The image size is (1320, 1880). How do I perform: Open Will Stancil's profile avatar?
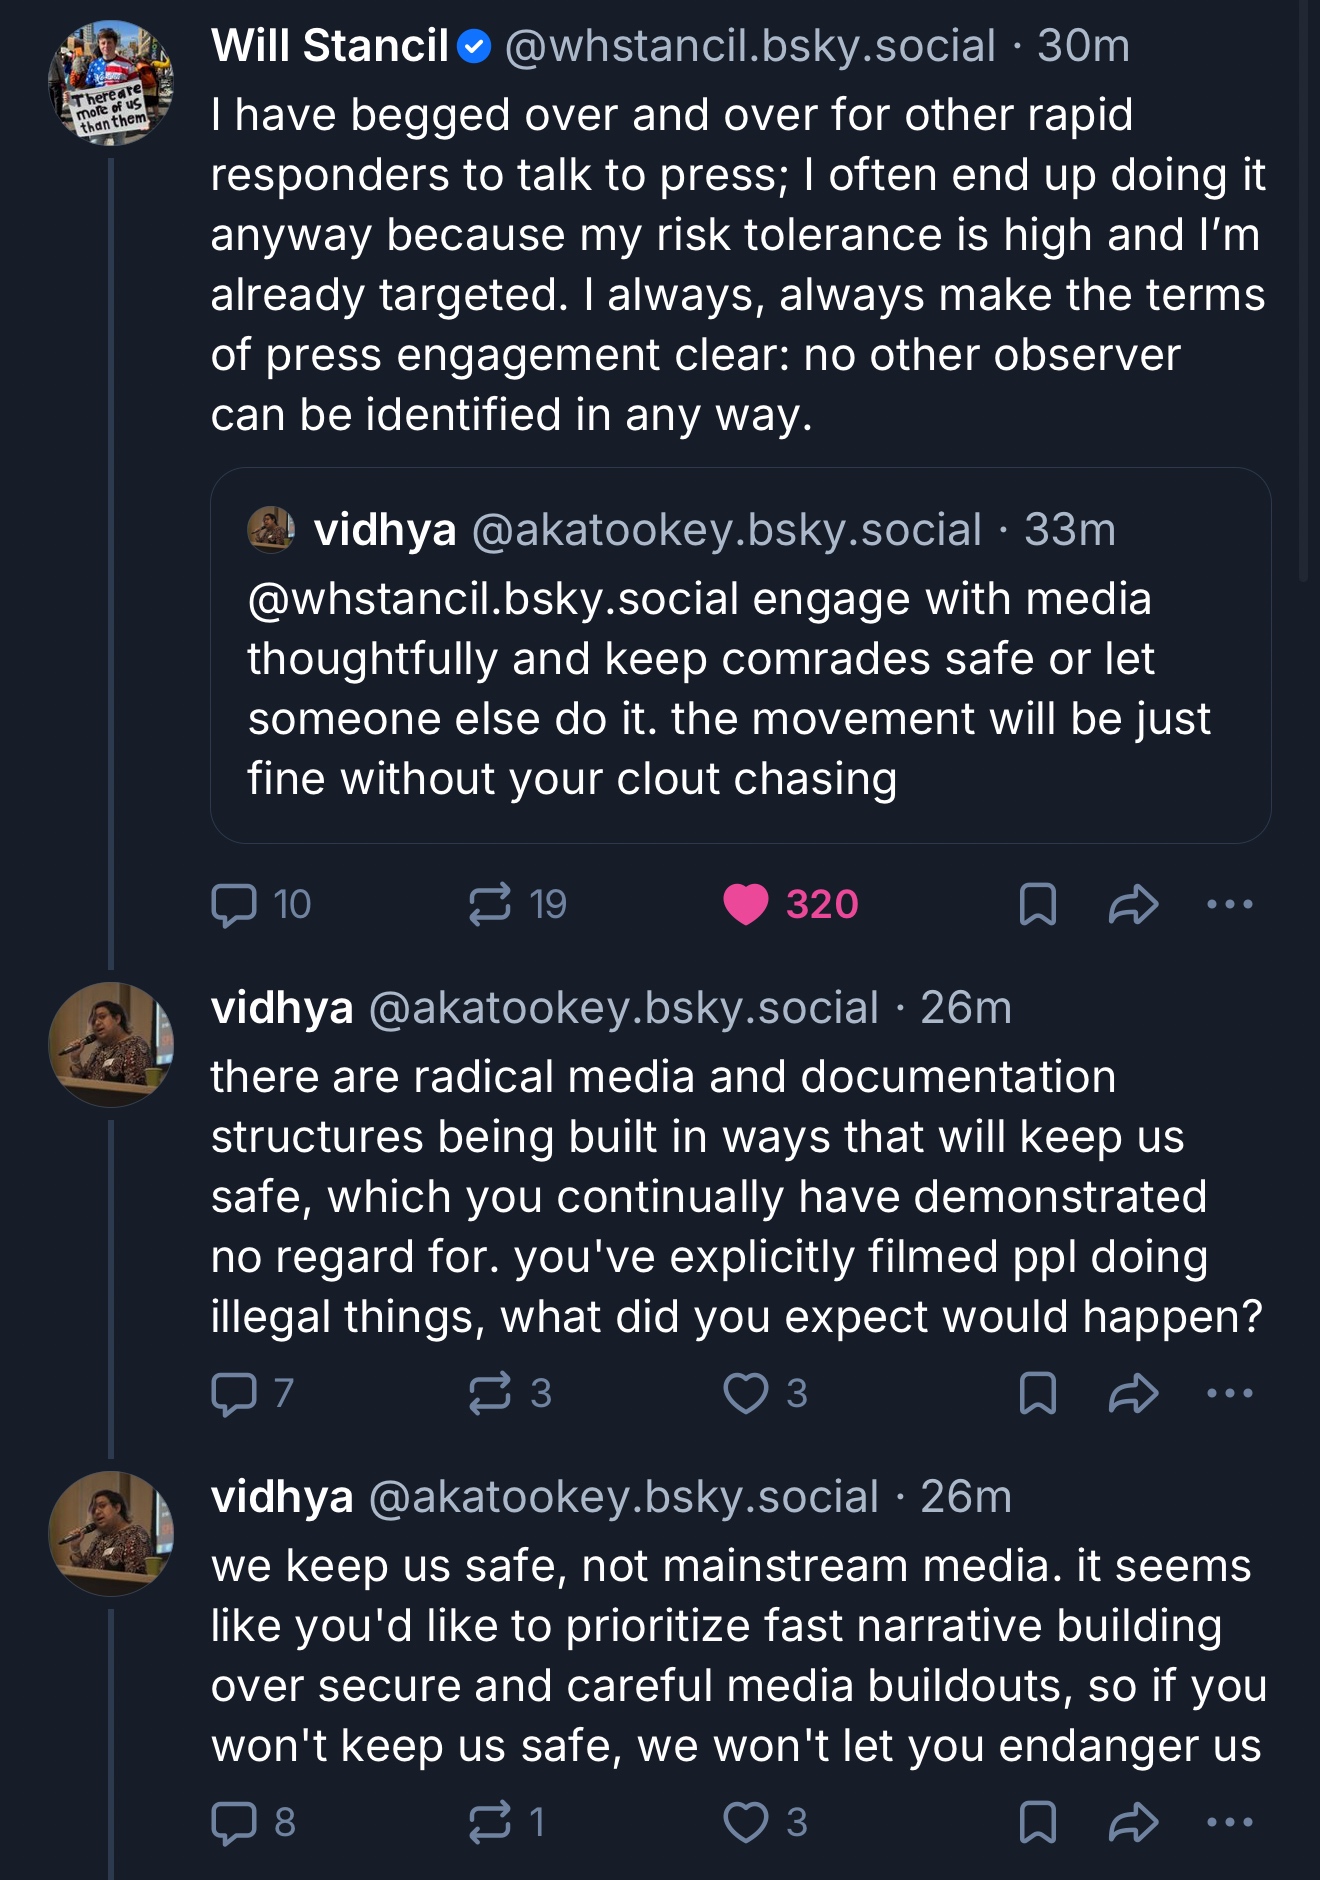pos(111,83)
